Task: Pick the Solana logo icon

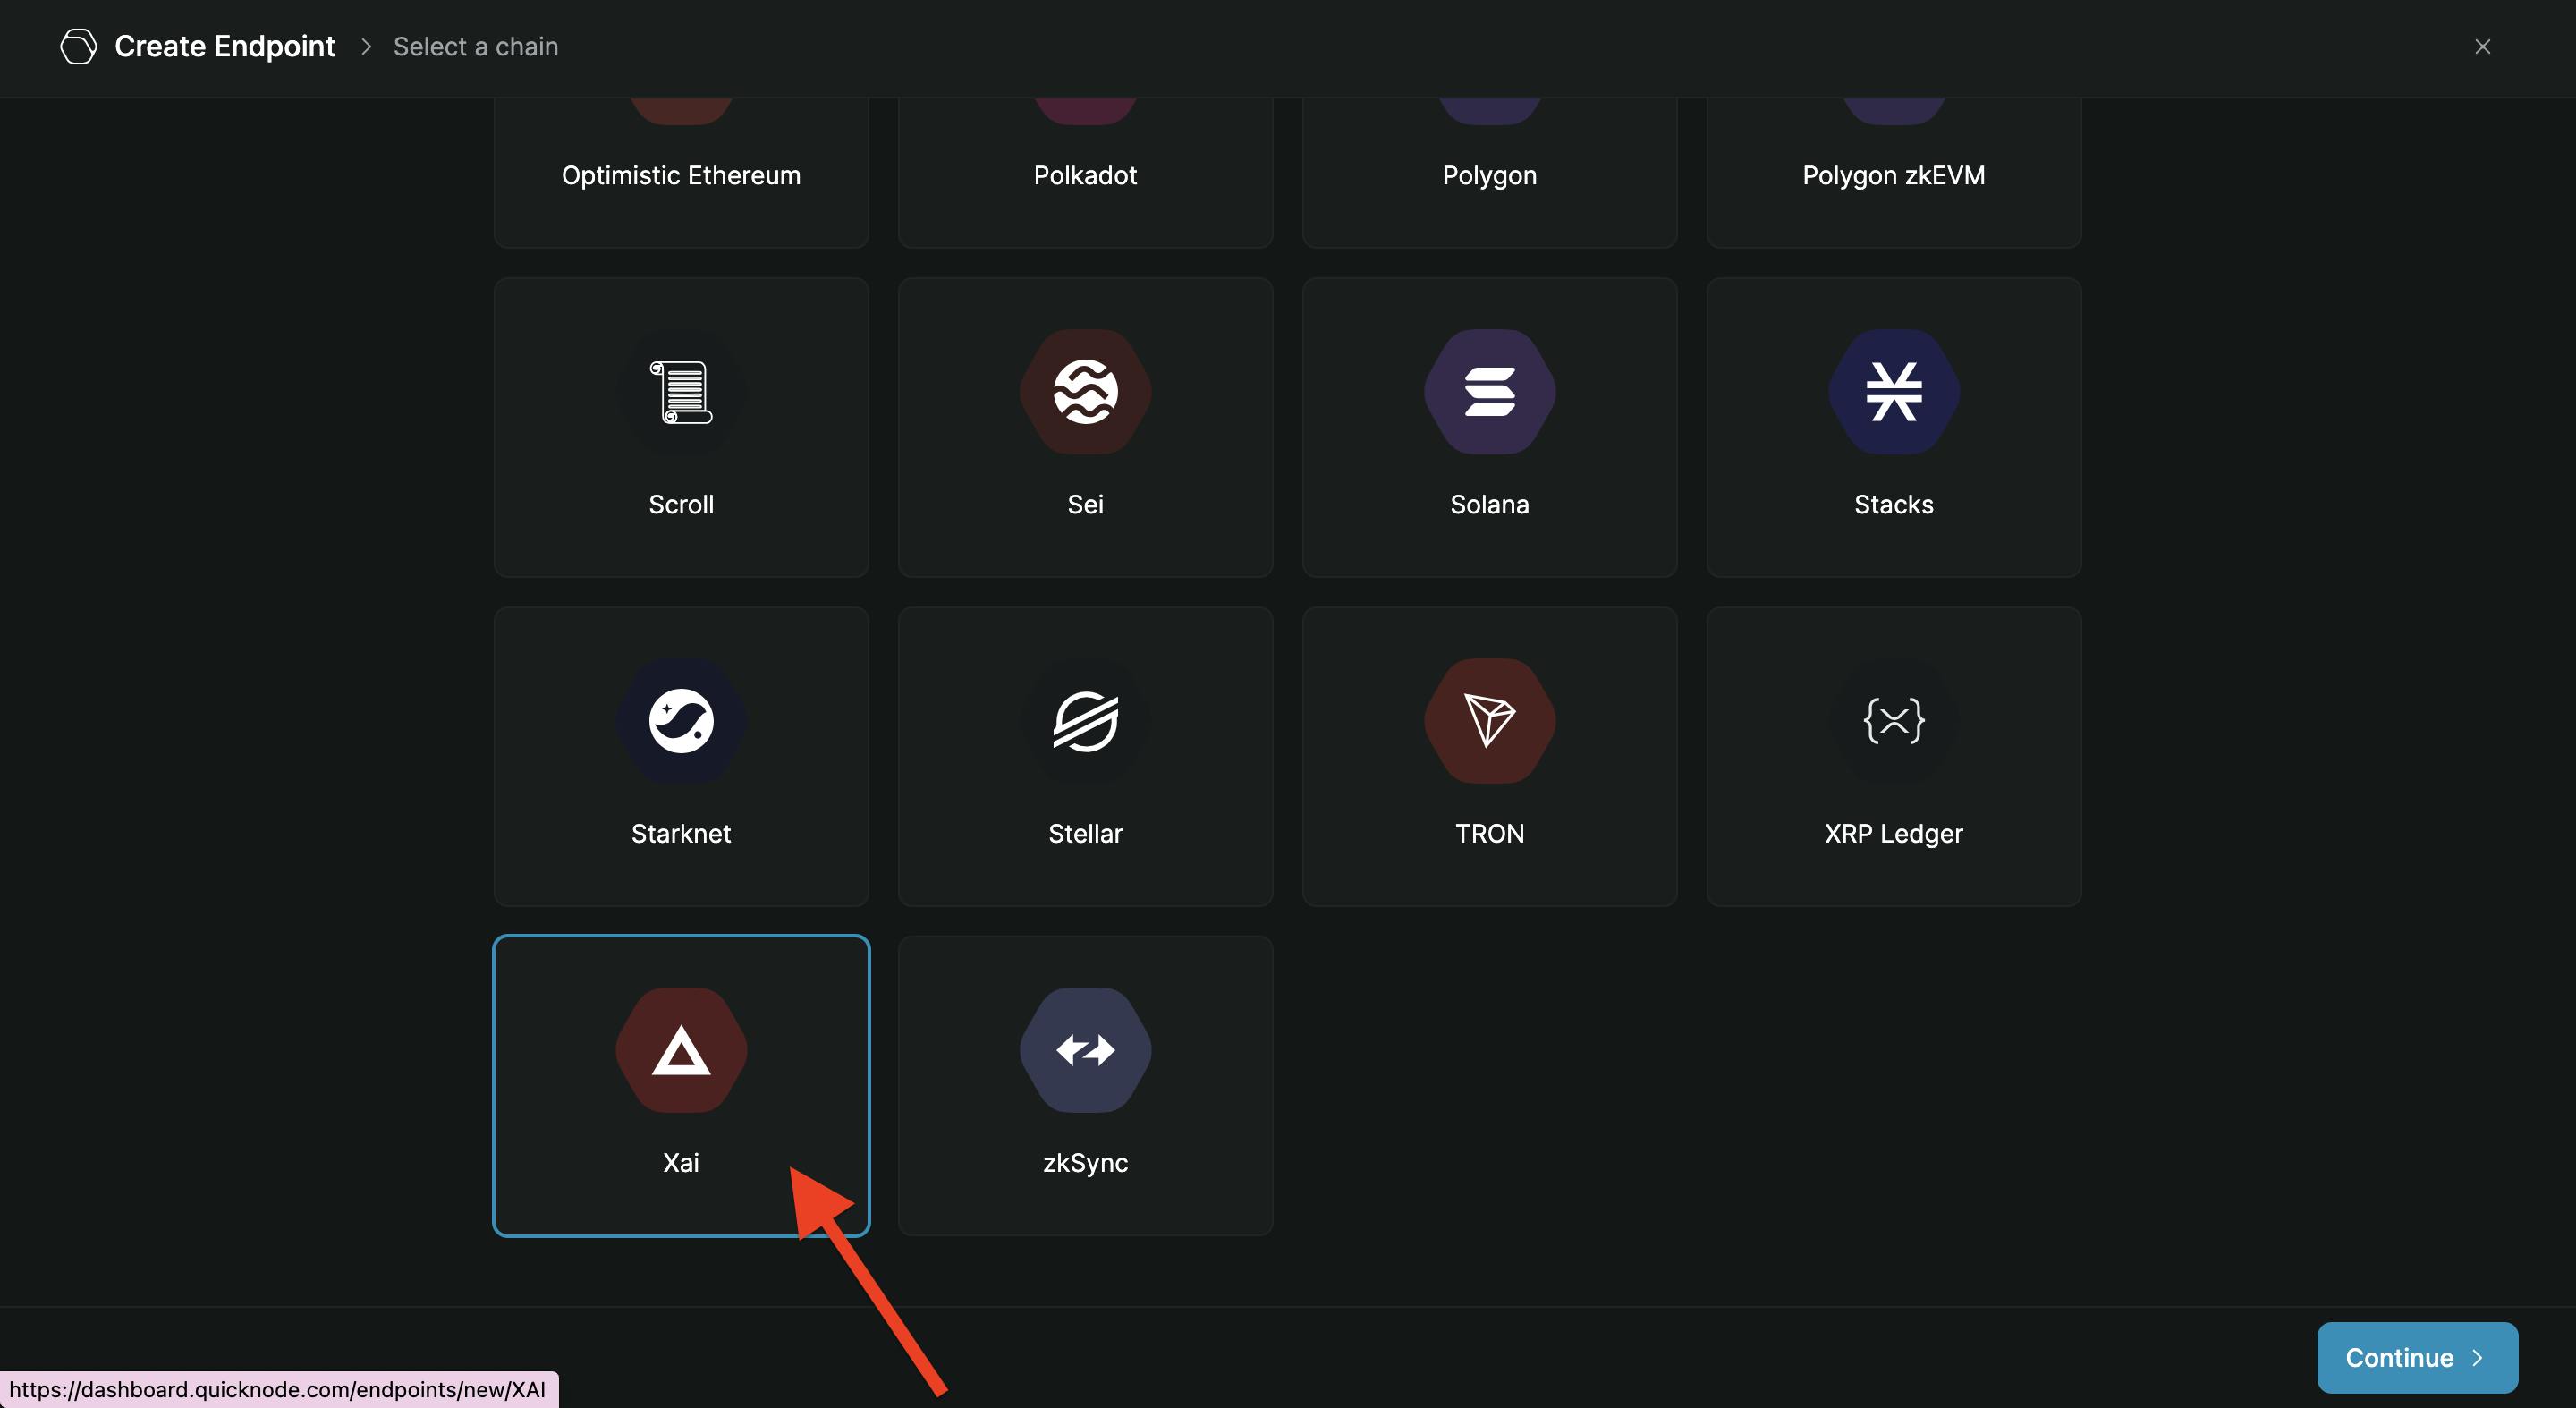Action: [1489, 392]
